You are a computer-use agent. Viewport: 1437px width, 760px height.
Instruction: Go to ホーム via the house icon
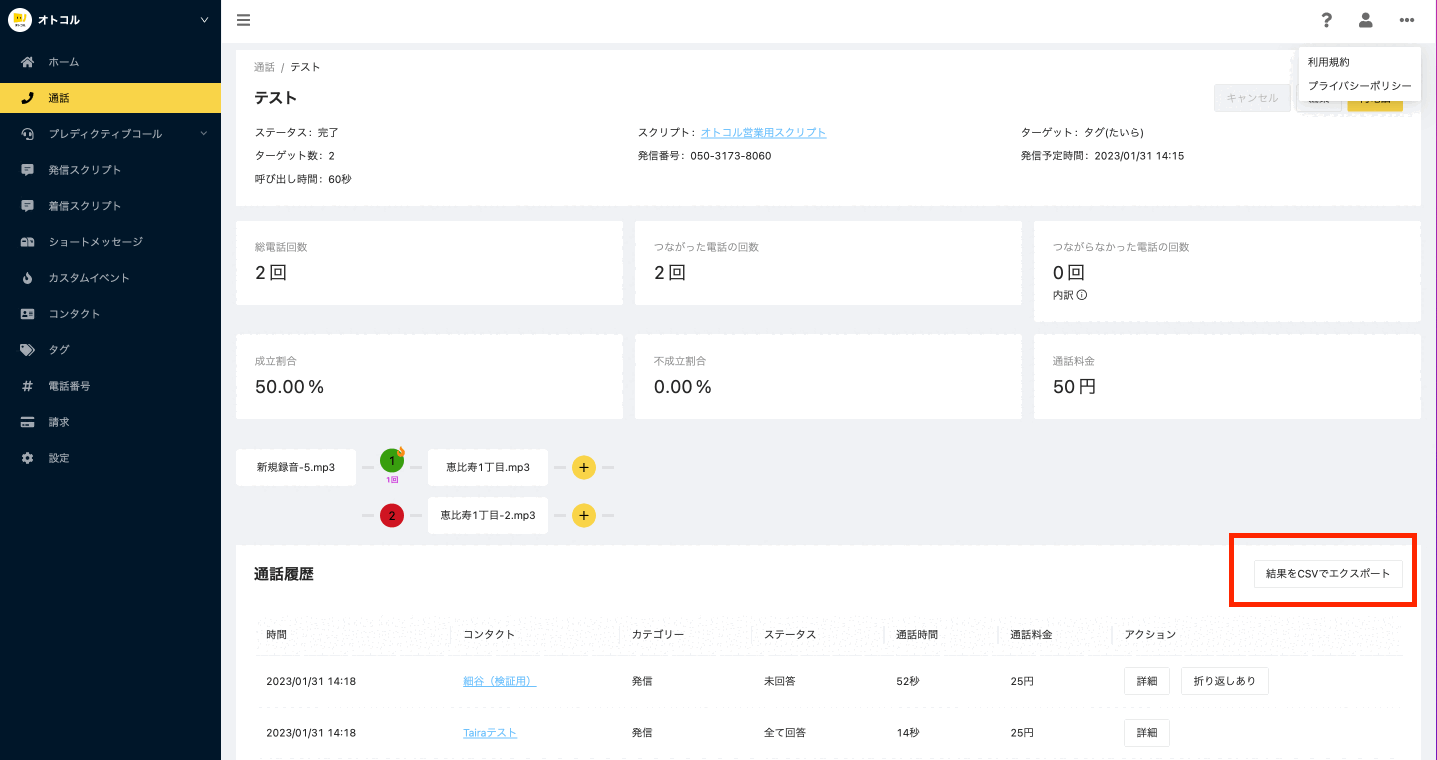(x=28, y=62)
